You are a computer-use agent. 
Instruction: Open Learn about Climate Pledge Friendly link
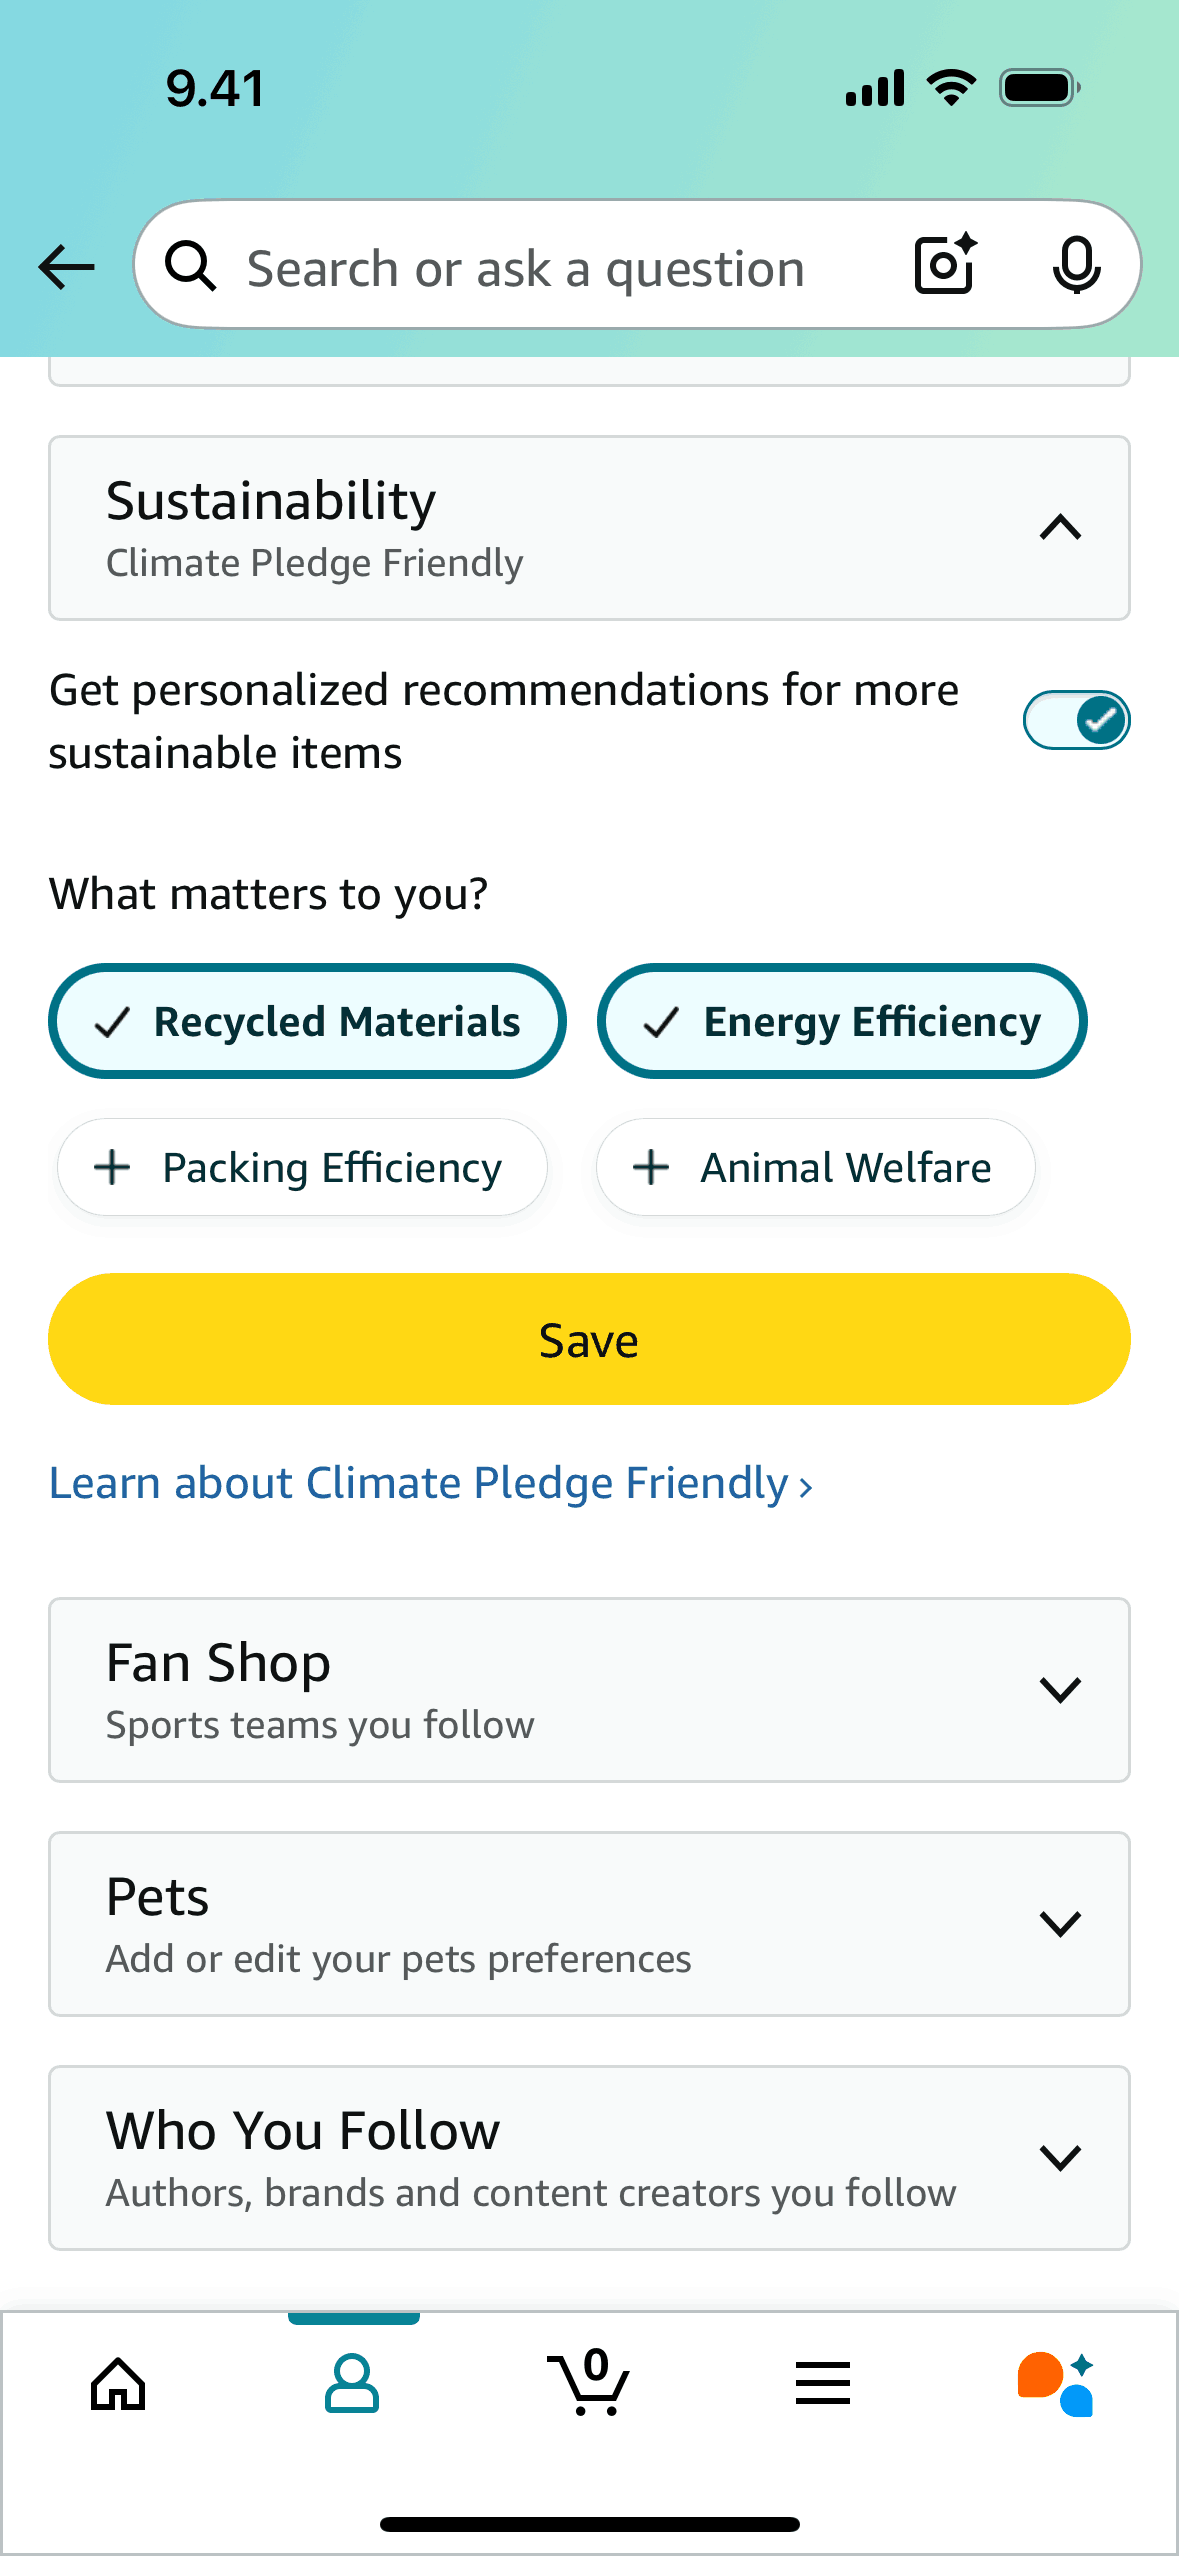click(430, 1484)
